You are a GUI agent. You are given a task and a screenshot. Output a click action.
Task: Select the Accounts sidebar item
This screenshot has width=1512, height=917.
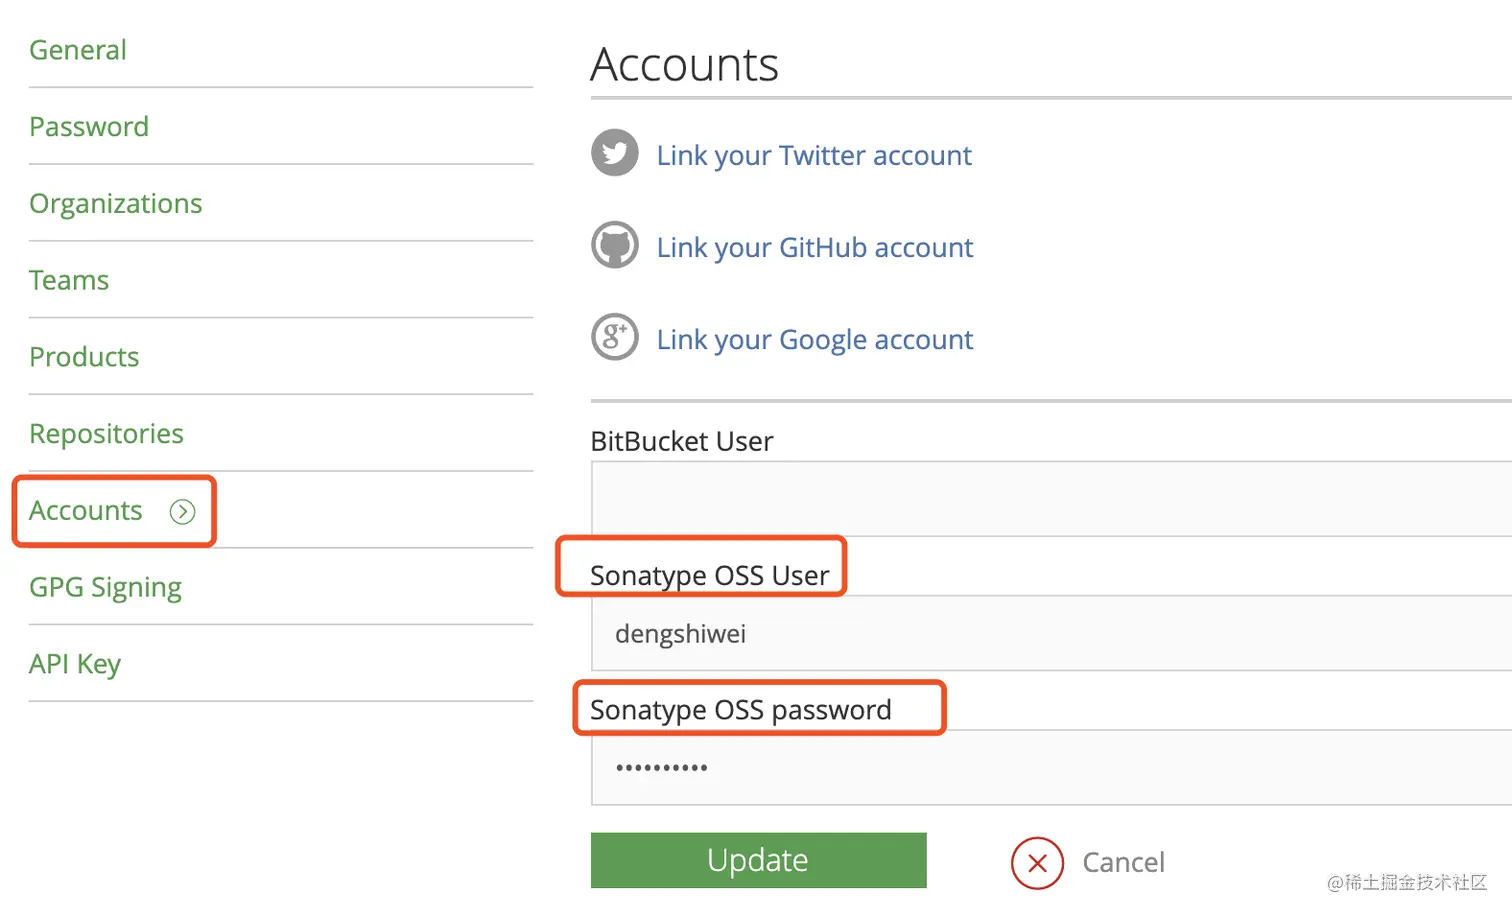pyautogui.click(x=86, y=511)
